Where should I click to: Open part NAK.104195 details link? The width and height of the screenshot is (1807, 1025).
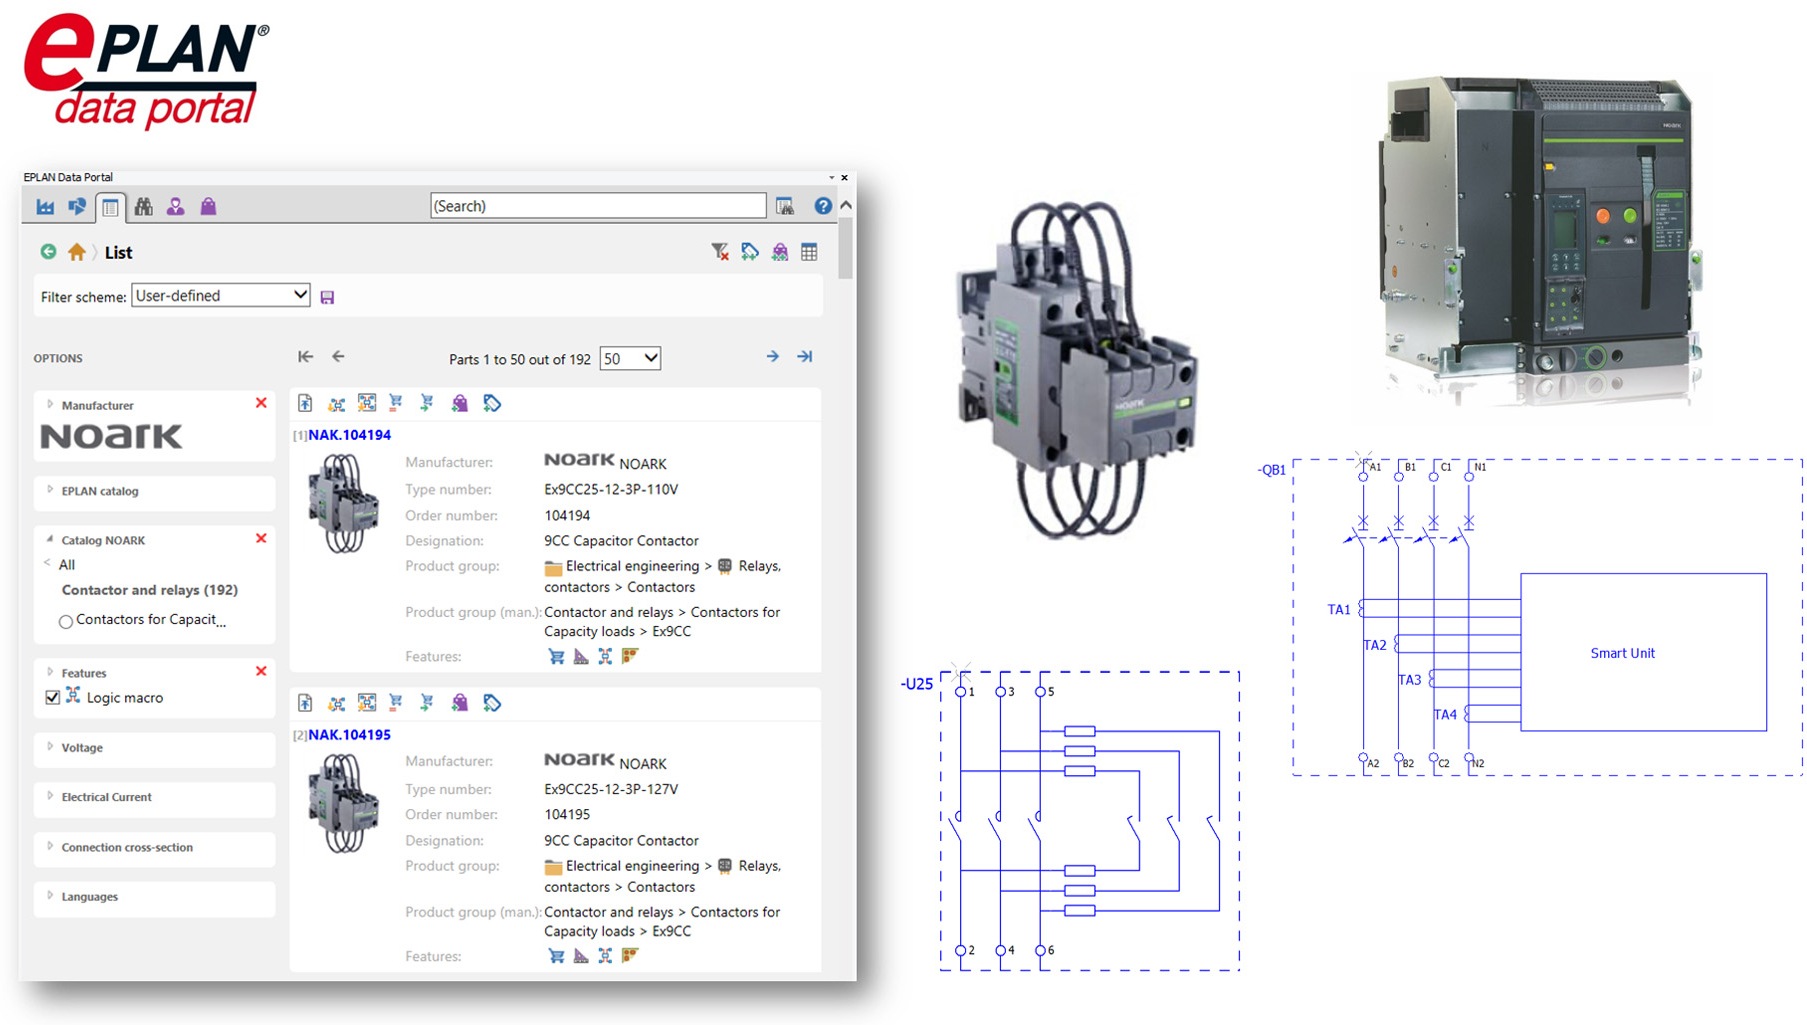[x=349, y=734]
